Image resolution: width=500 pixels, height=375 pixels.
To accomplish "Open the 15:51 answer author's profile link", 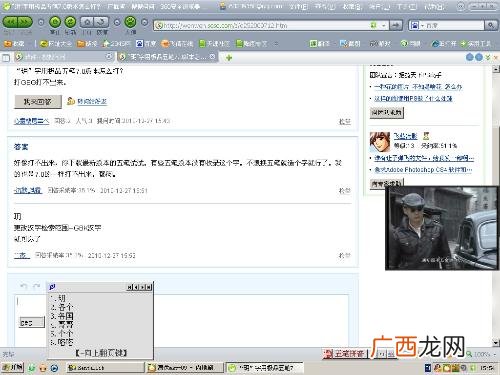I will click(x=28, y=190).
